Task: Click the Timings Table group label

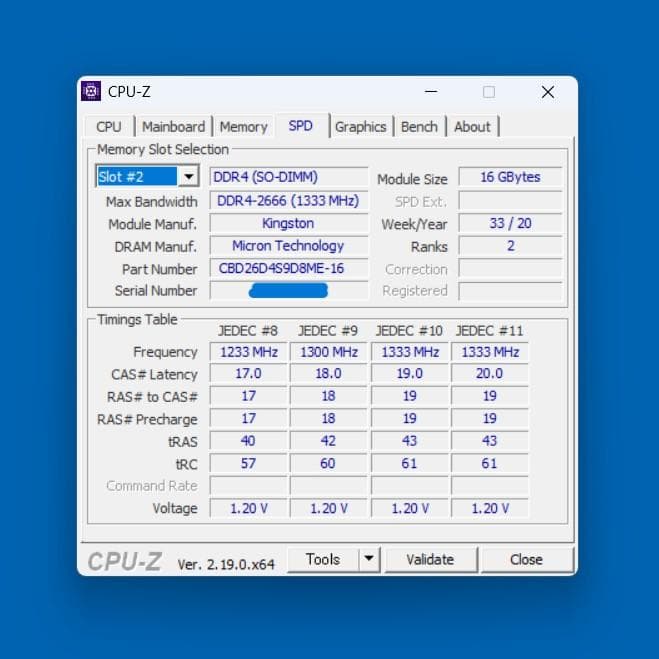Action: (x=137, y=319)
